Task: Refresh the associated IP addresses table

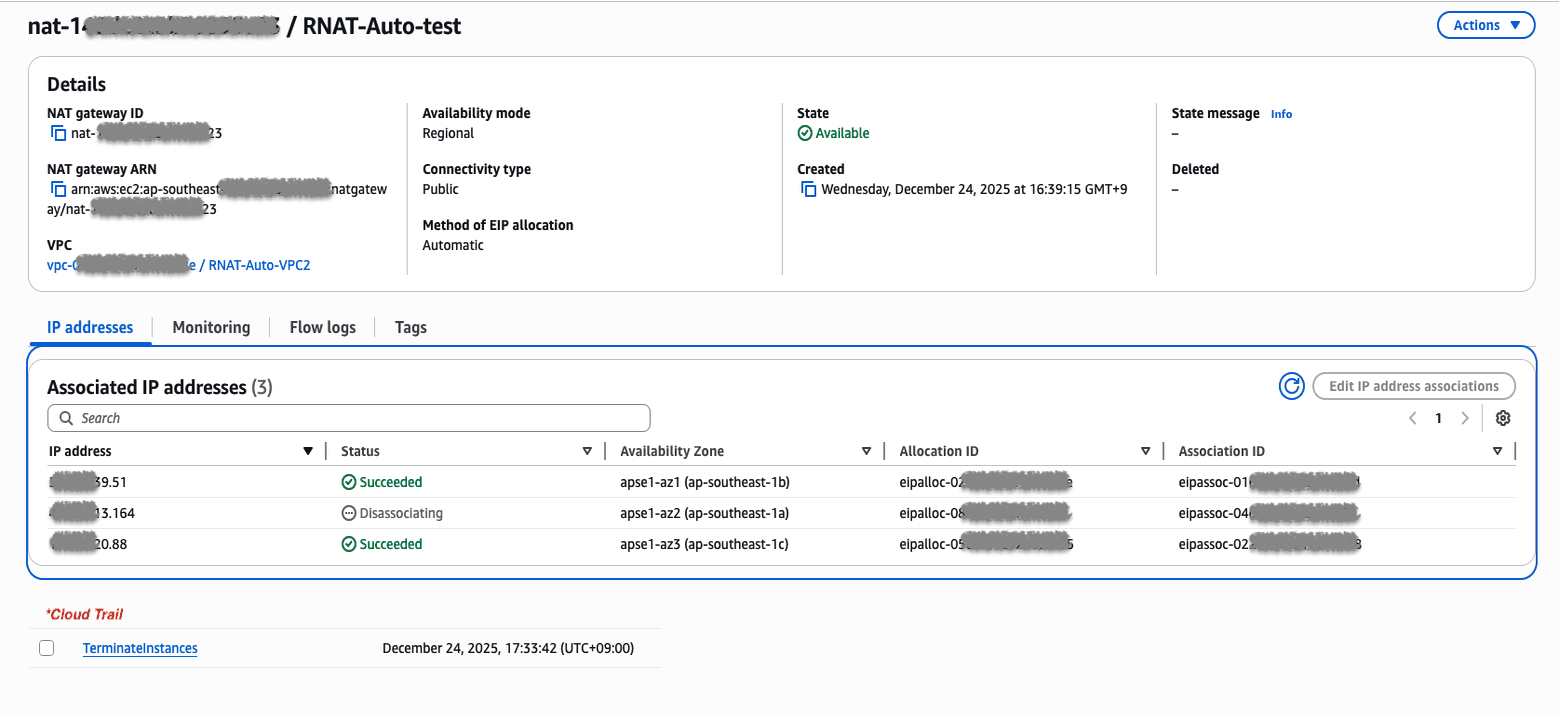Action: point(1292,386)
